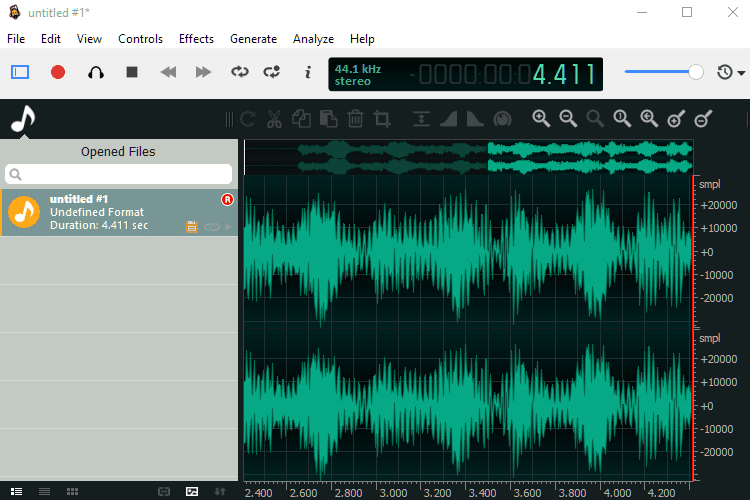Select the untitled #1 file entry
The width and height of the screenshot is (750, 500).
pos(119,212)
